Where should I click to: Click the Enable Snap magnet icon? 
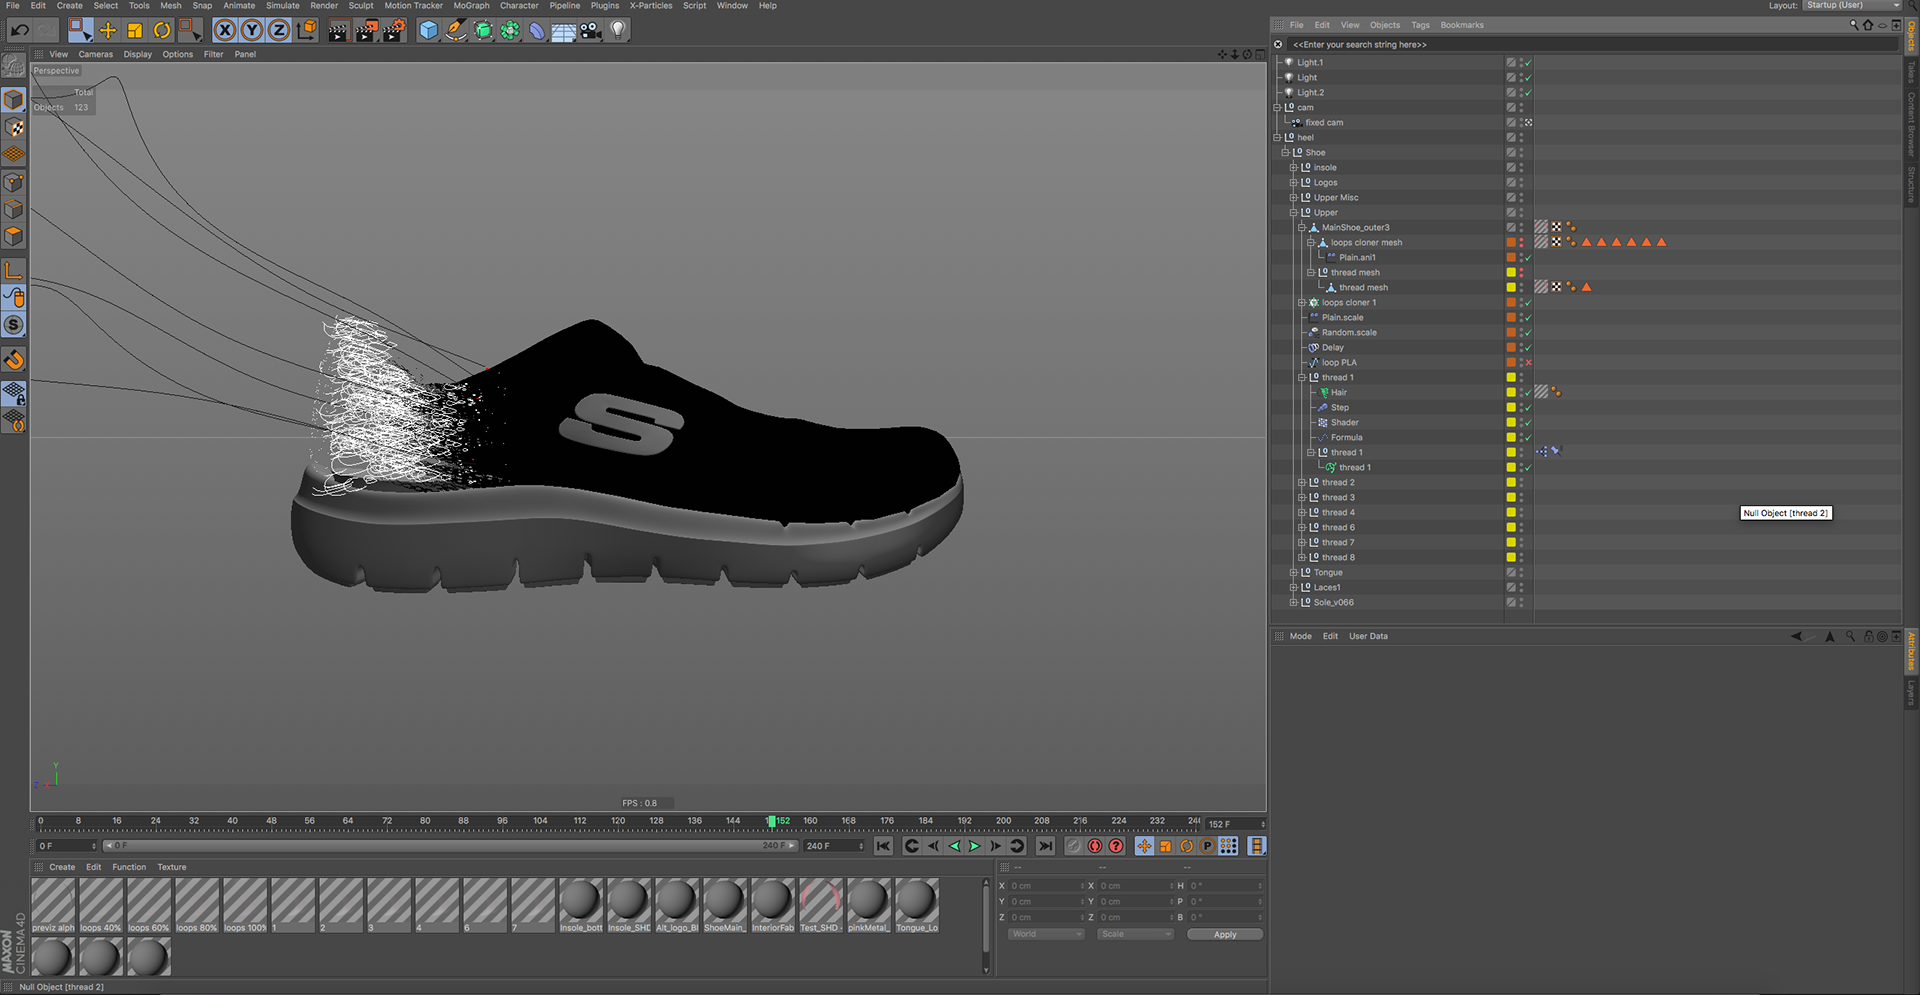14,360
